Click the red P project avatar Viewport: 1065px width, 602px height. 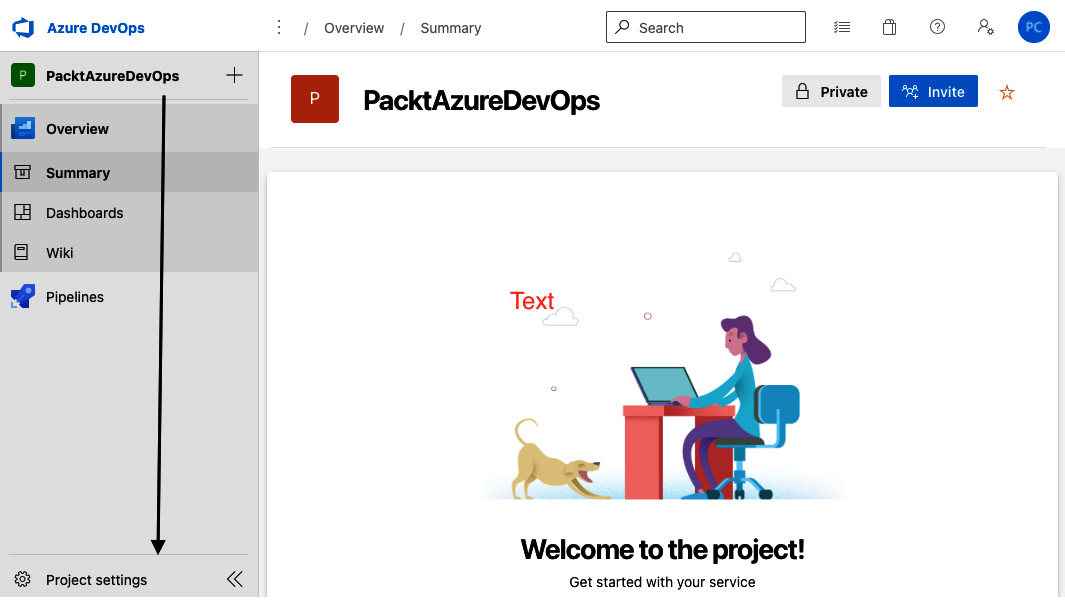[314, 99]
